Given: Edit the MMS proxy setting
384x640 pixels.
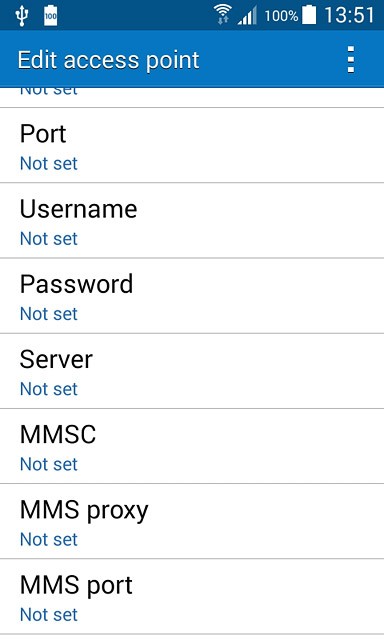Looking at the screenshot, I should [x=192, y=521].
